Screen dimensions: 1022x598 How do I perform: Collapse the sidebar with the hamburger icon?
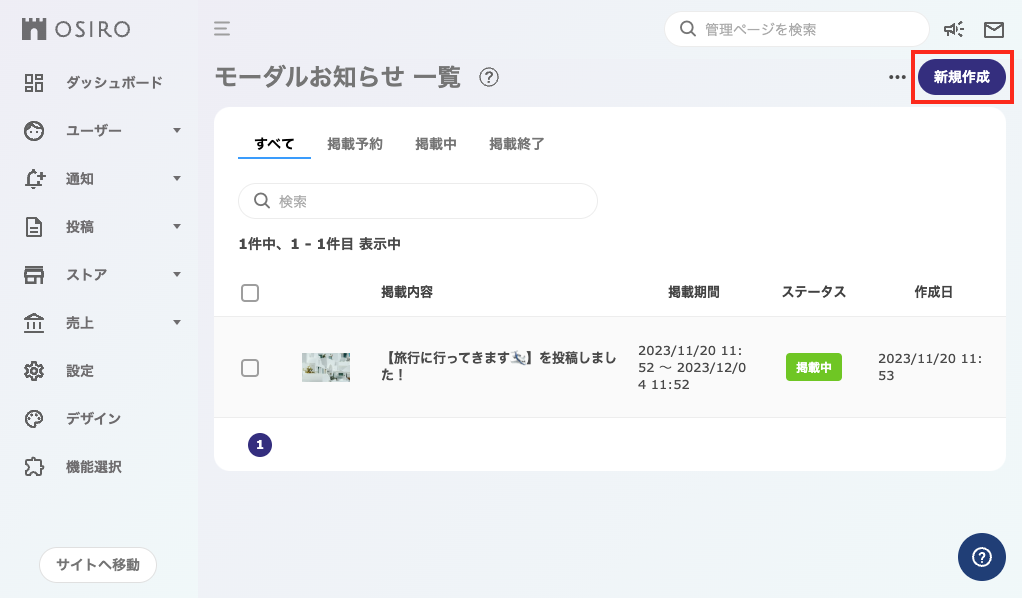pos(220,29)
